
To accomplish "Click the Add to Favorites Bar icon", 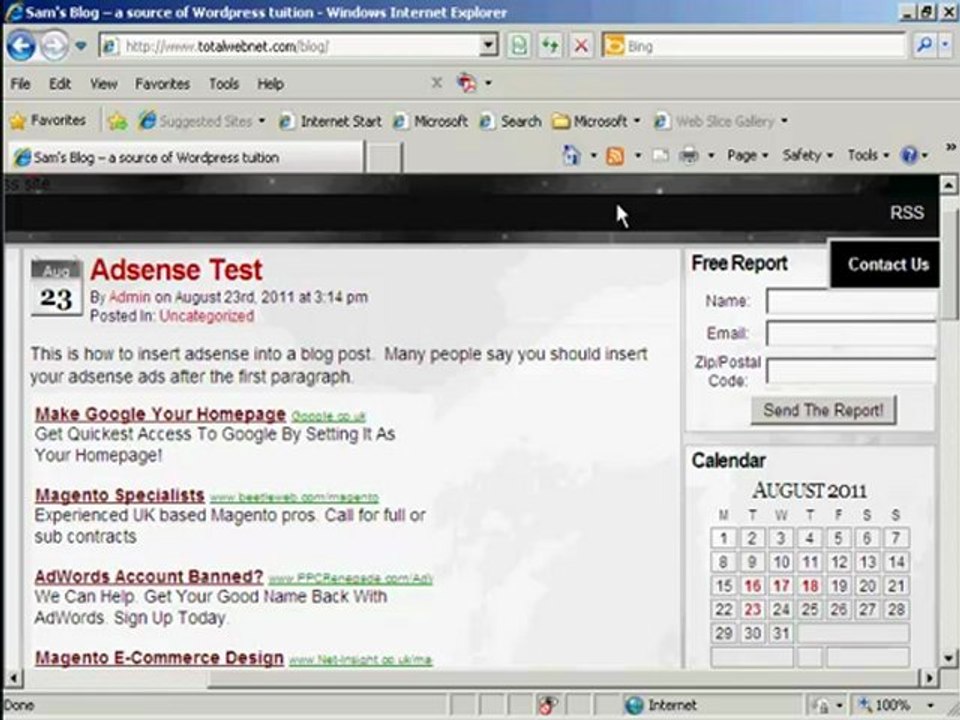I will point(117,121).
